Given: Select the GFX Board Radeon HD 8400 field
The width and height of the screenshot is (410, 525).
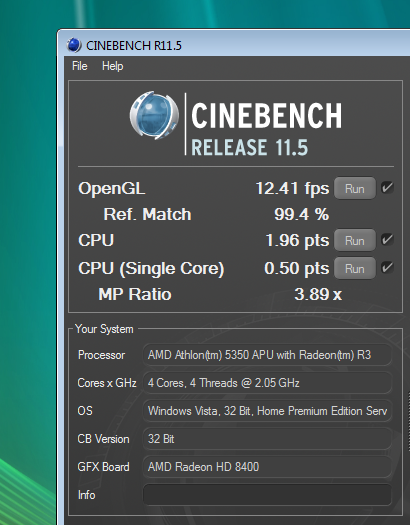Looking at the screenshot, I should point(267,467).
